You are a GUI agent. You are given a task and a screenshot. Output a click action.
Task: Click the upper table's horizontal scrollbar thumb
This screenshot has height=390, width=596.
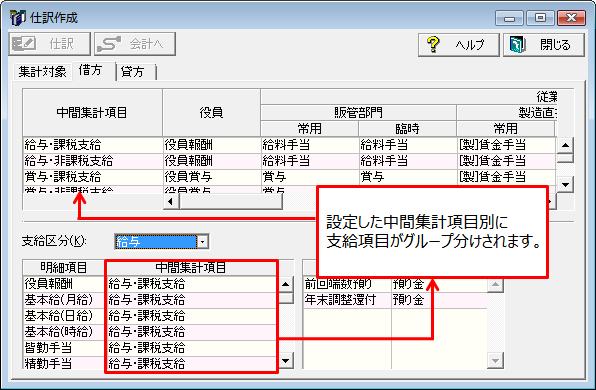(x=231, y=201)
